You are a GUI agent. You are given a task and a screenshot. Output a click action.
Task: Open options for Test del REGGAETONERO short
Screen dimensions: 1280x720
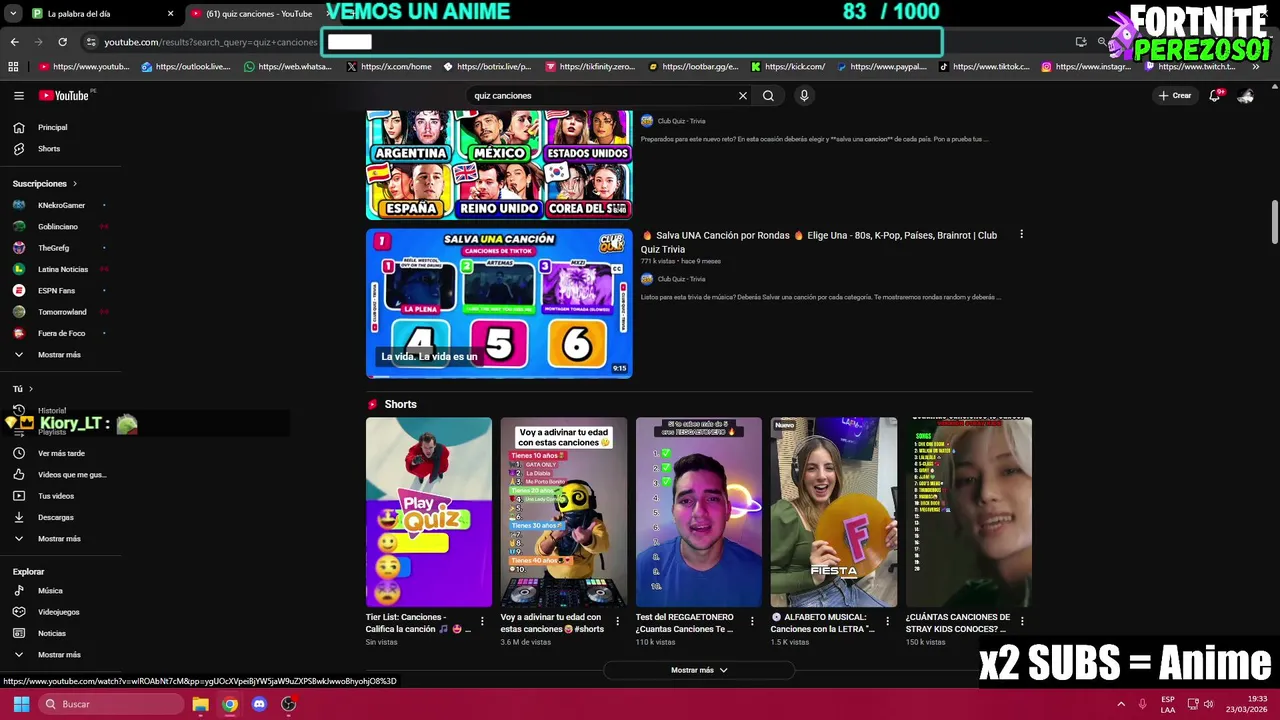tap(752, 621)
